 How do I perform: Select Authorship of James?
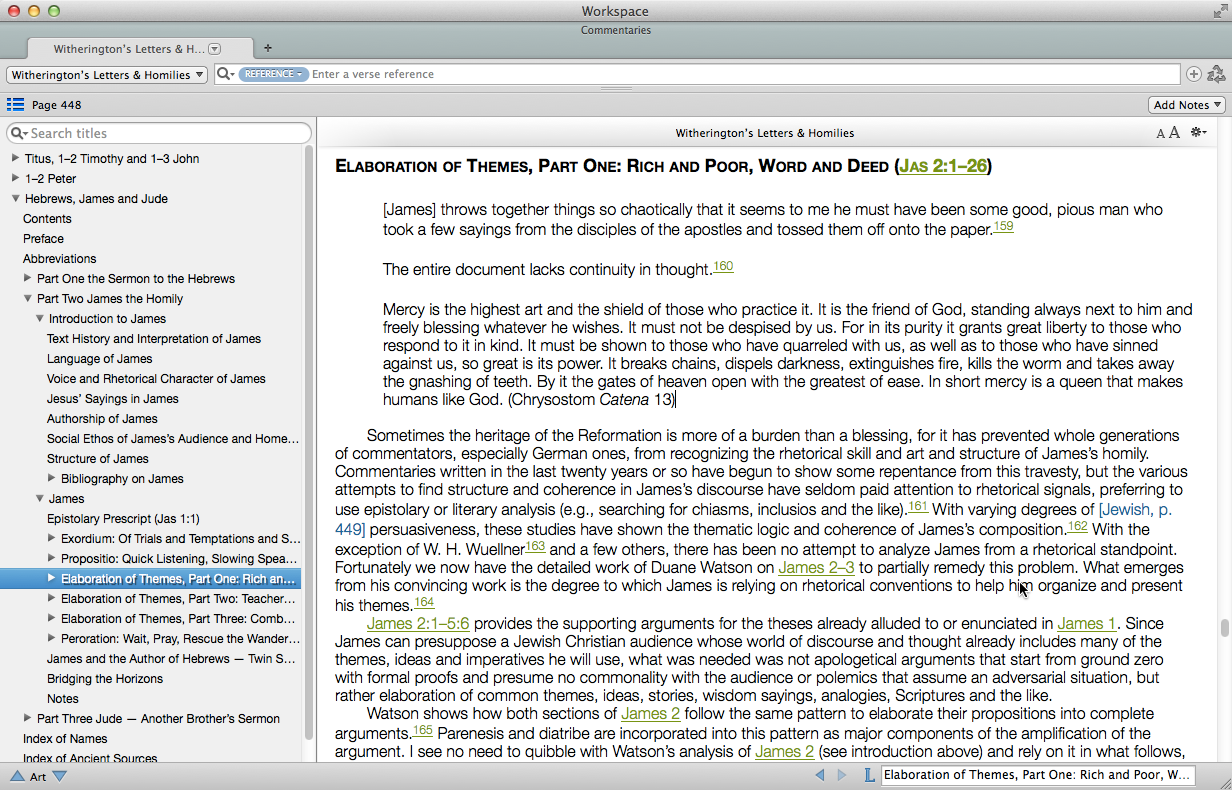102,419
